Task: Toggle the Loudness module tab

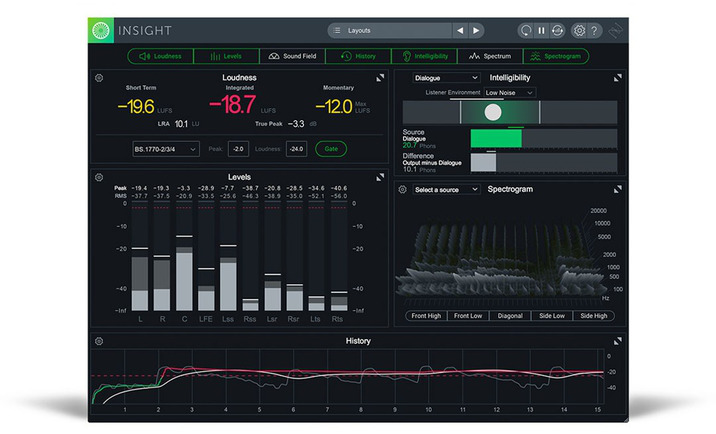Action: (160, 56)
